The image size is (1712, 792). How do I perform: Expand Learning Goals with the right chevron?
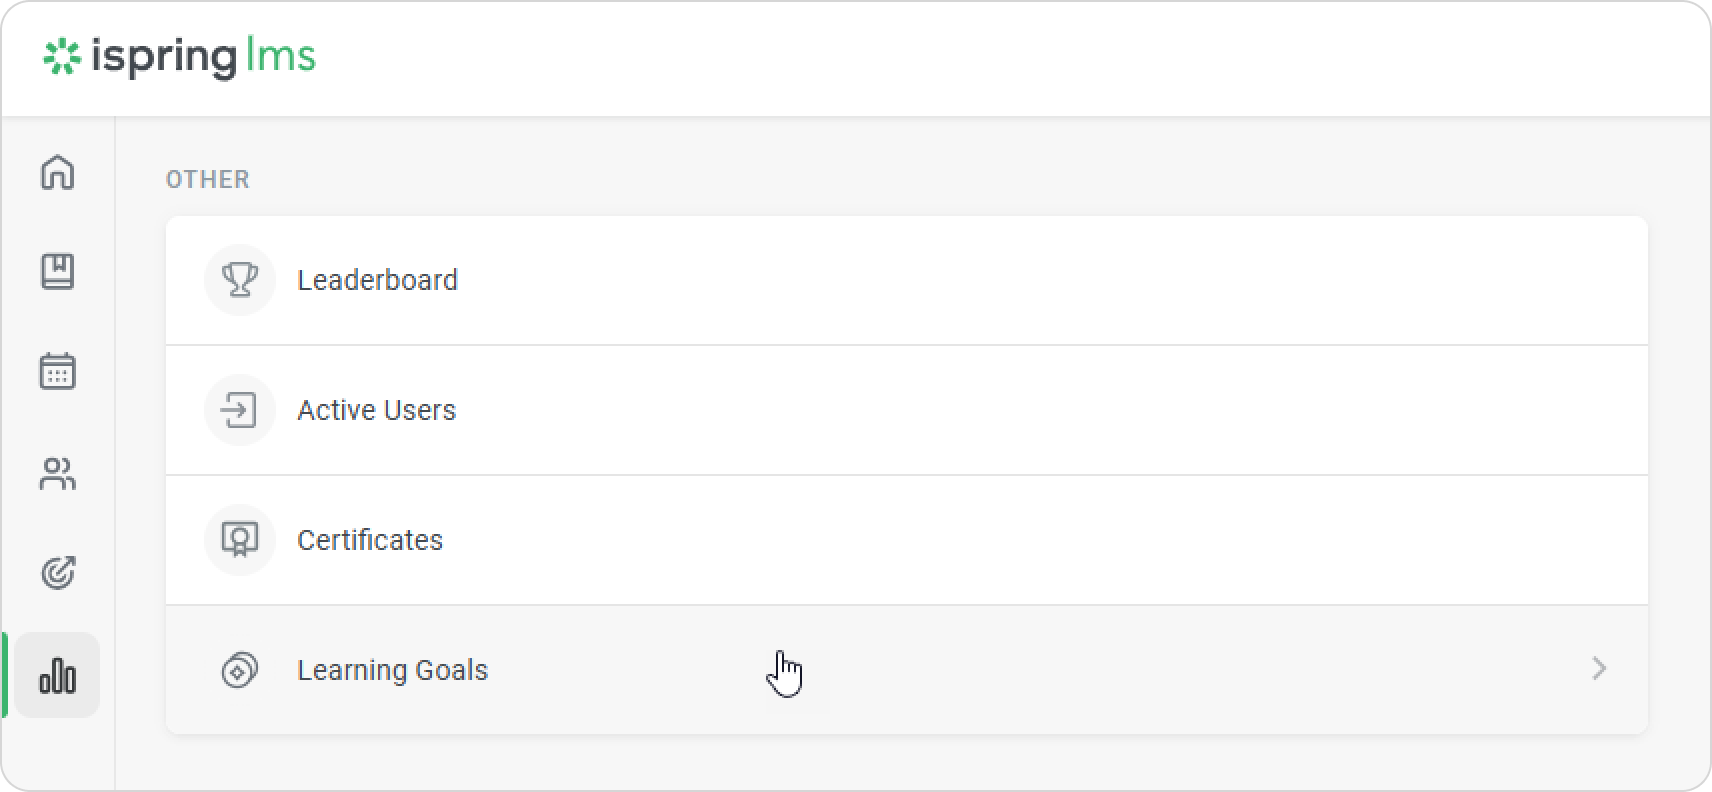1599,669
